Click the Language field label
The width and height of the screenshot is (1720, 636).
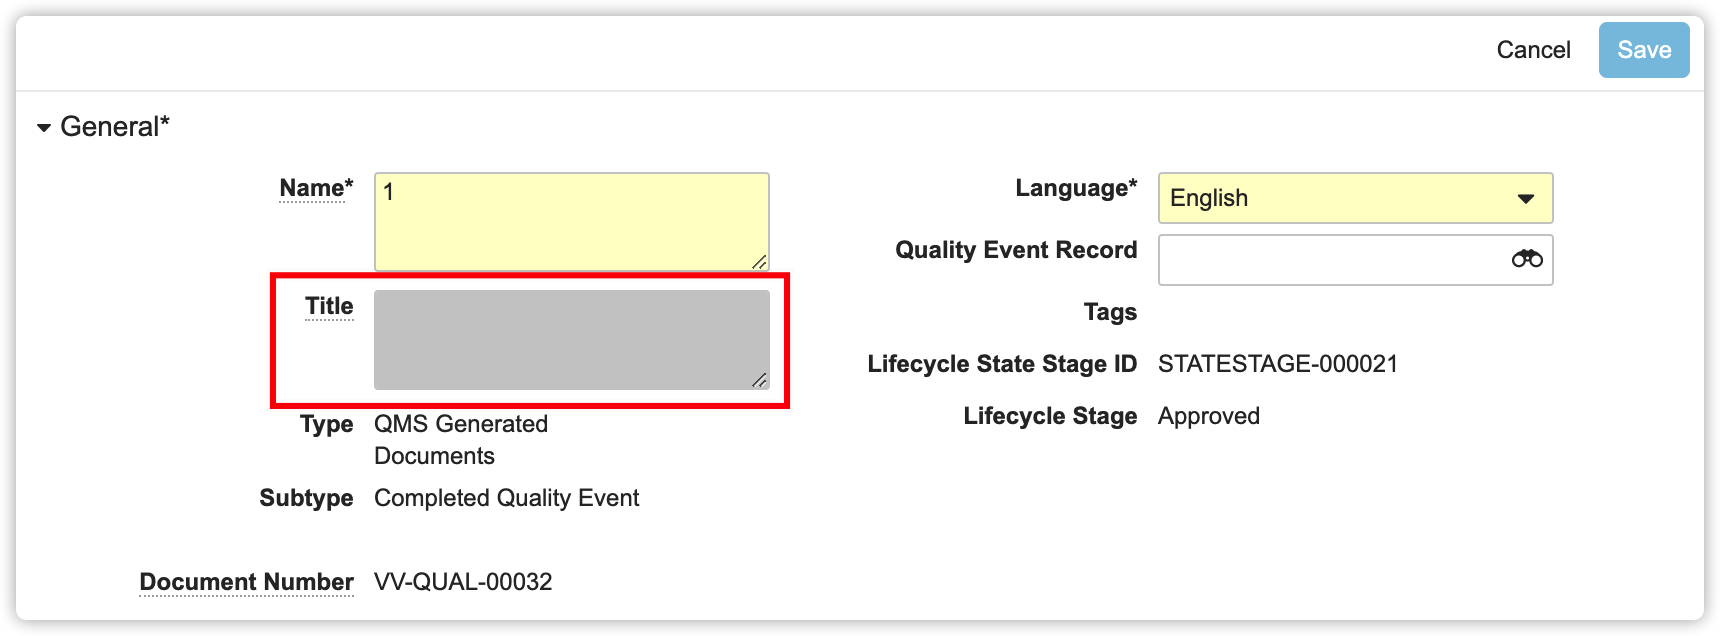pos(1075,188)
